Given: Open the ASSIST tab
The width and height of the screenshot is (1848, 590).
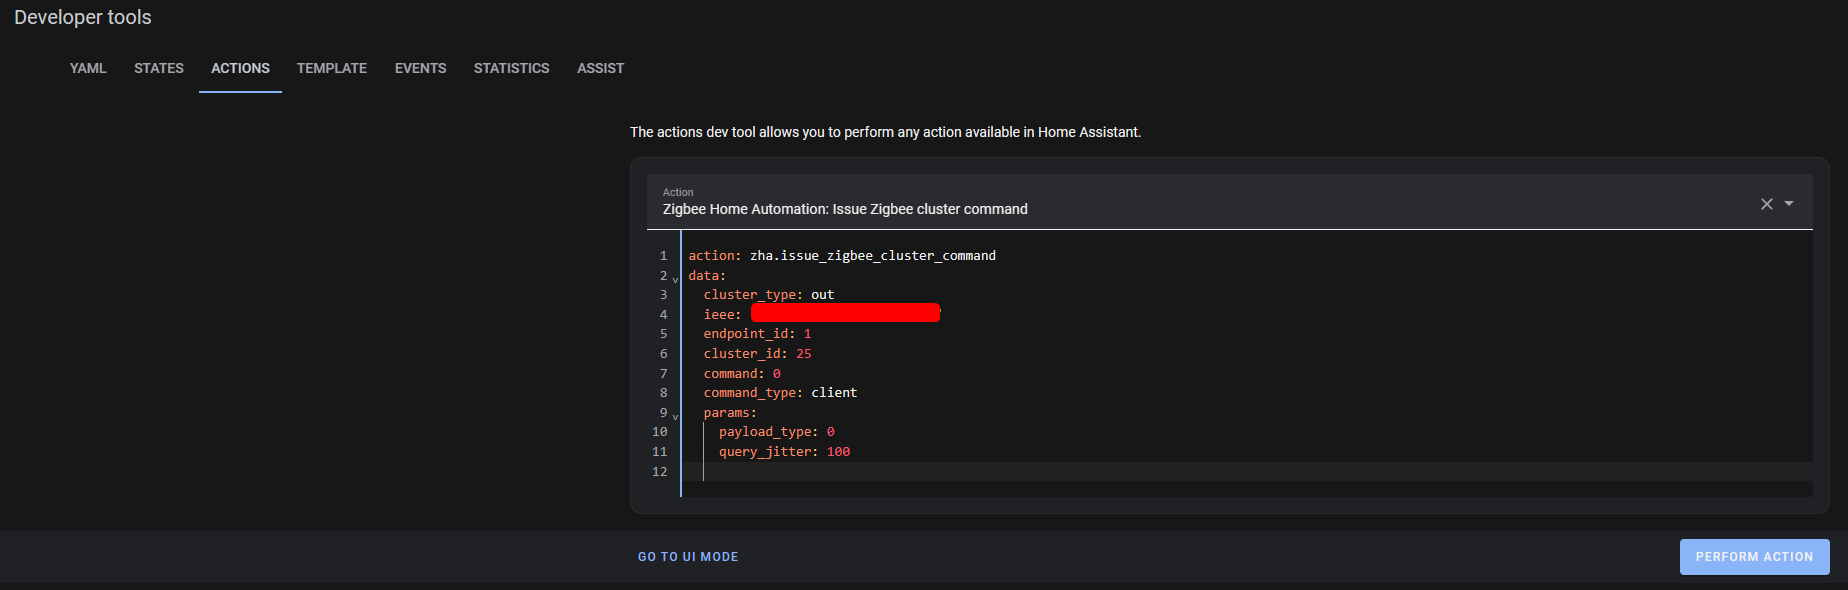Looking at the screenshot, I should (x=600, y=68).
